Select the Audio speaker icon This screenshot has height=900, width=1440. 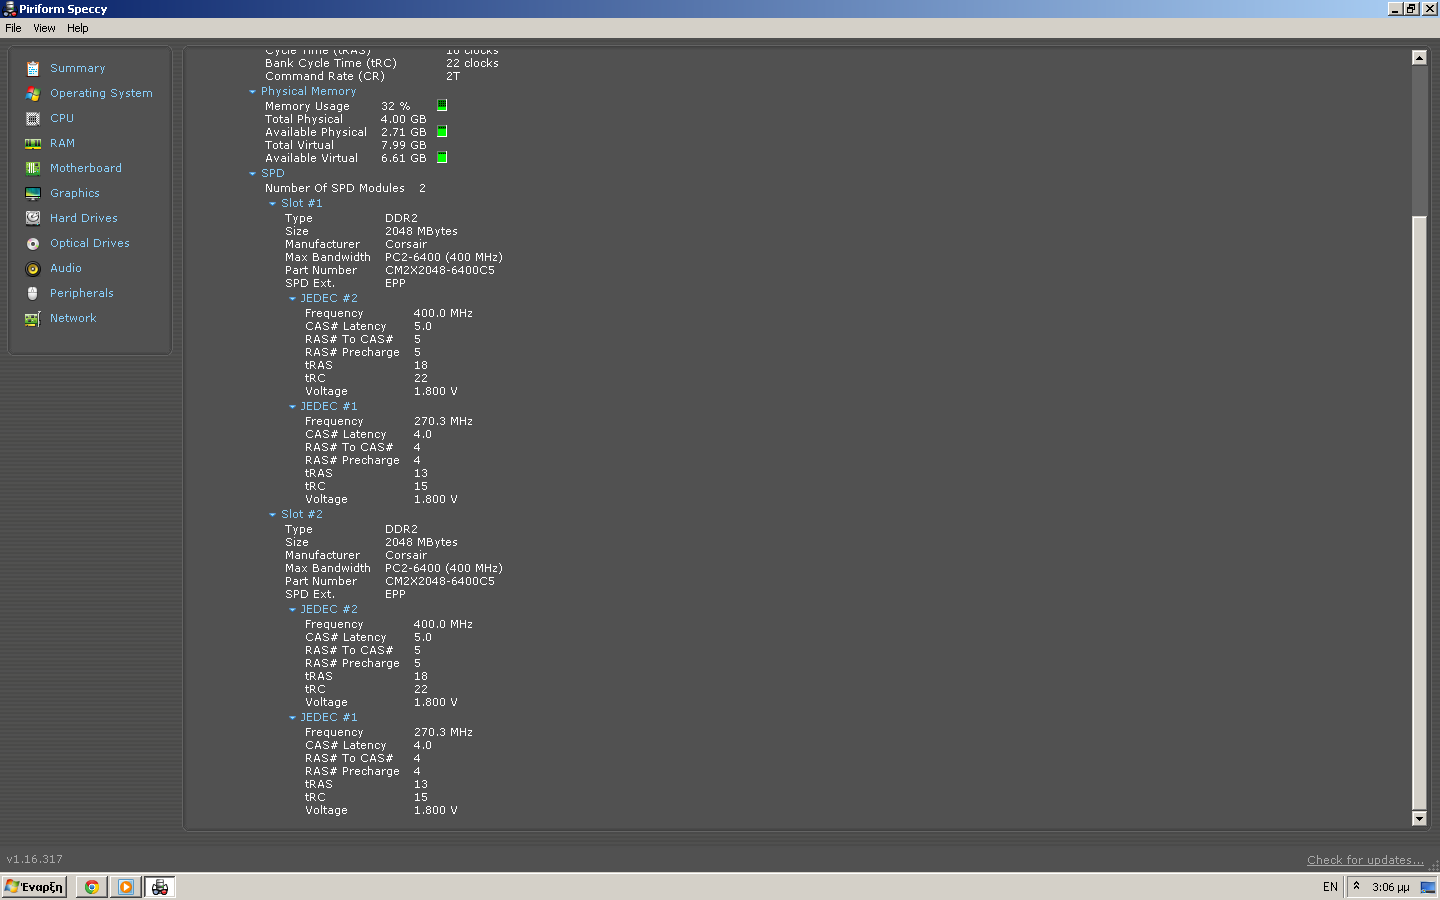tap(33, 268)
